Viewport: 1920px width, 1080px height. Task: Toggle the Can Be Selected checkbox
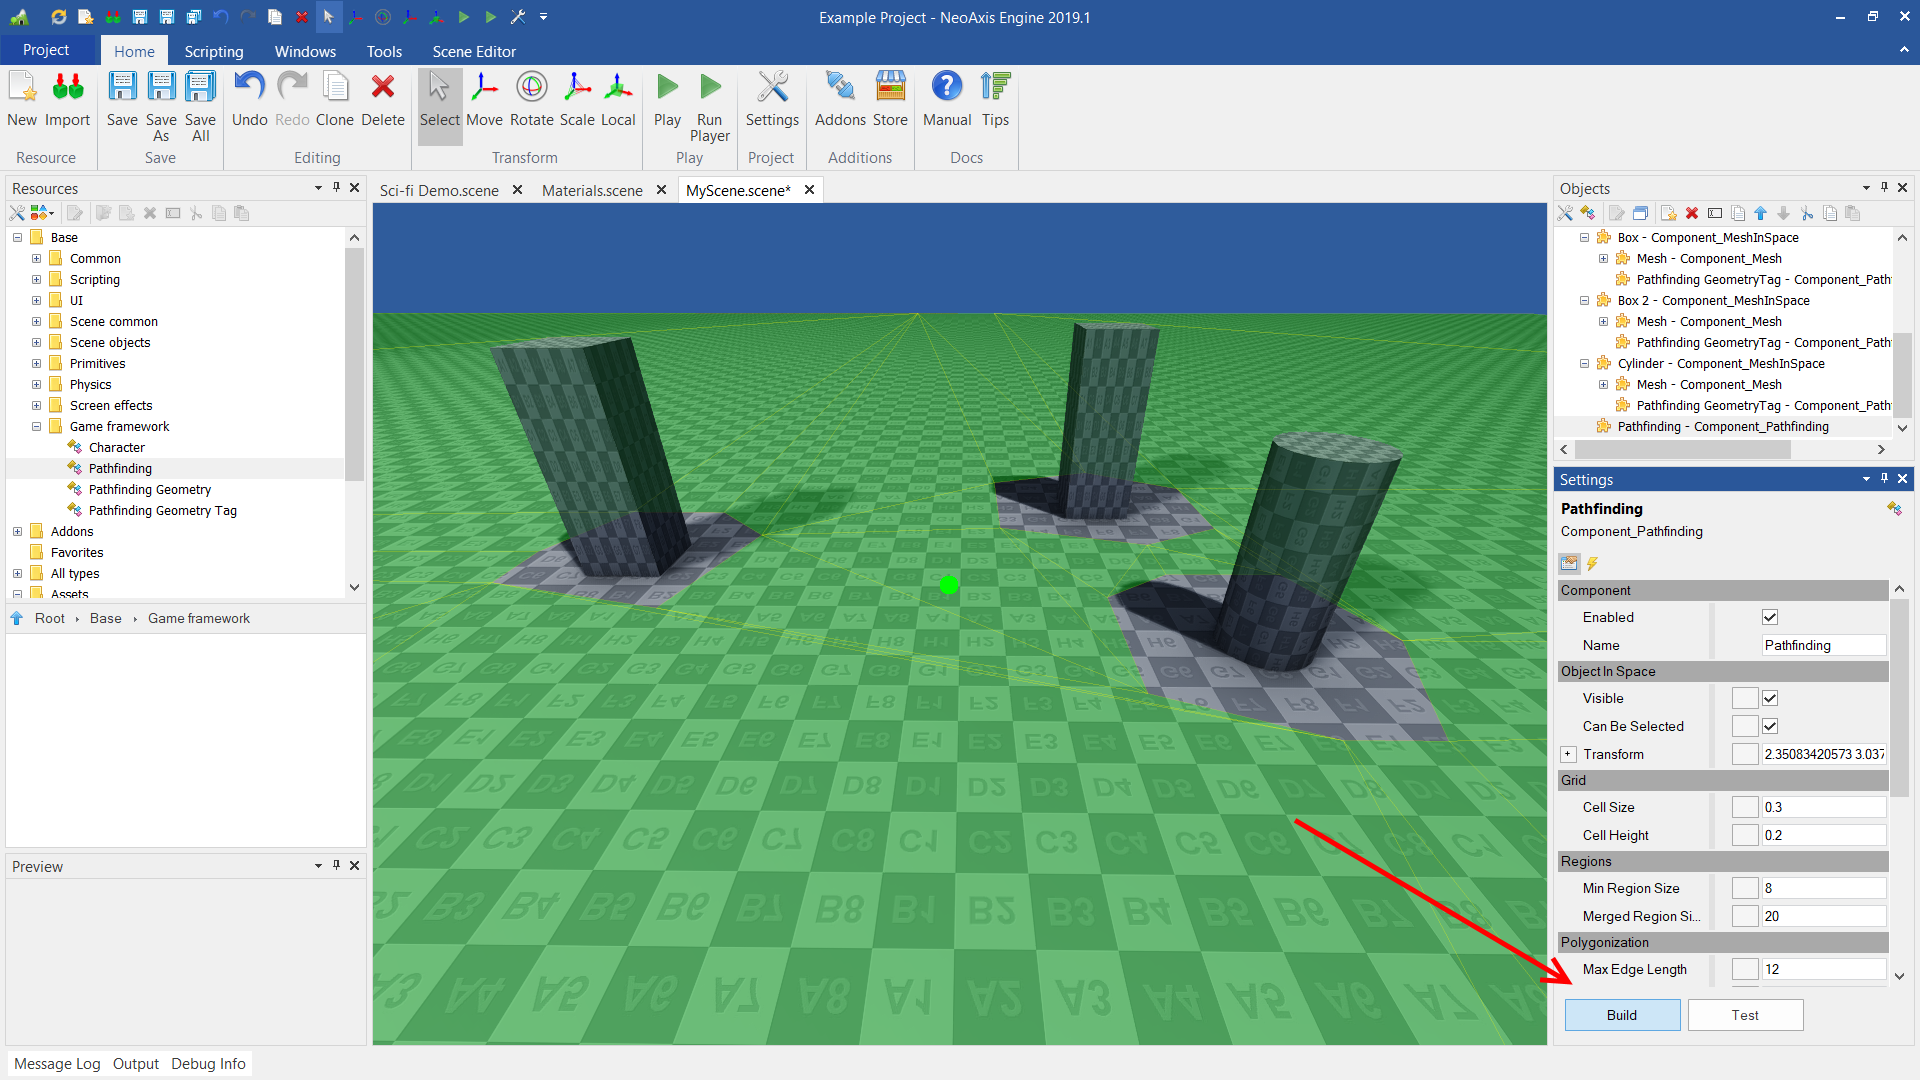pyautogui.click(x=1770, y=727)
